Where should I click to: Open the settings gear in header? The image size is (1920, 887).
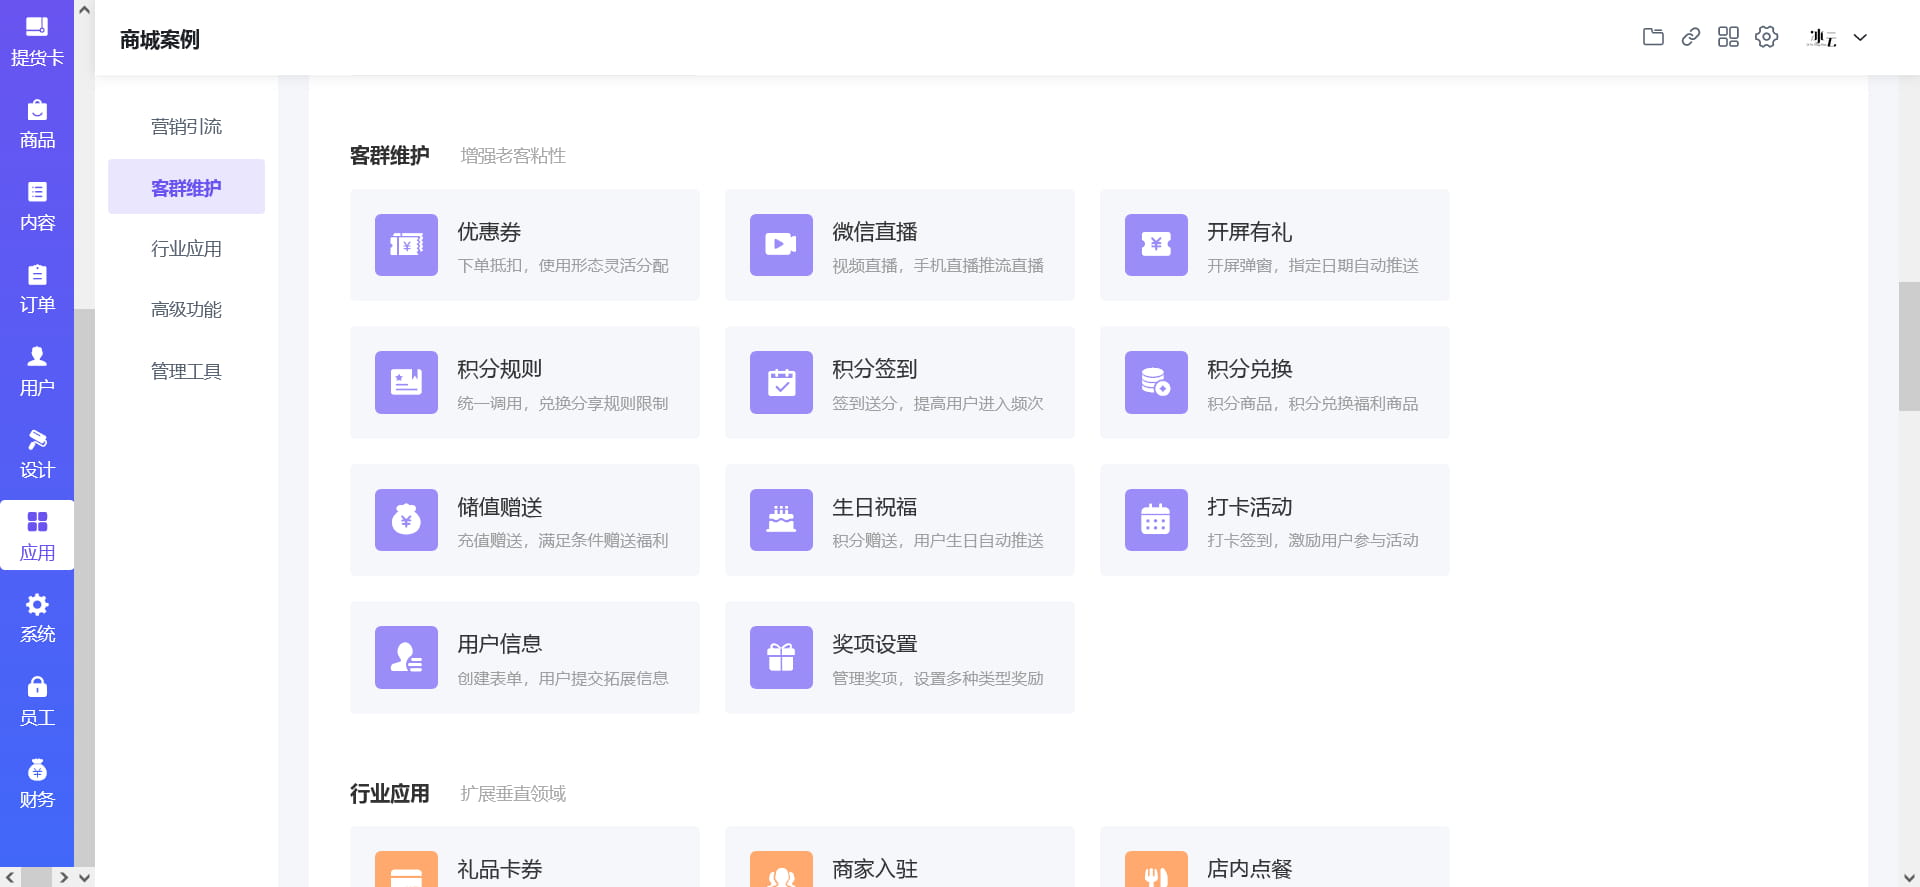pos(1767,37)
